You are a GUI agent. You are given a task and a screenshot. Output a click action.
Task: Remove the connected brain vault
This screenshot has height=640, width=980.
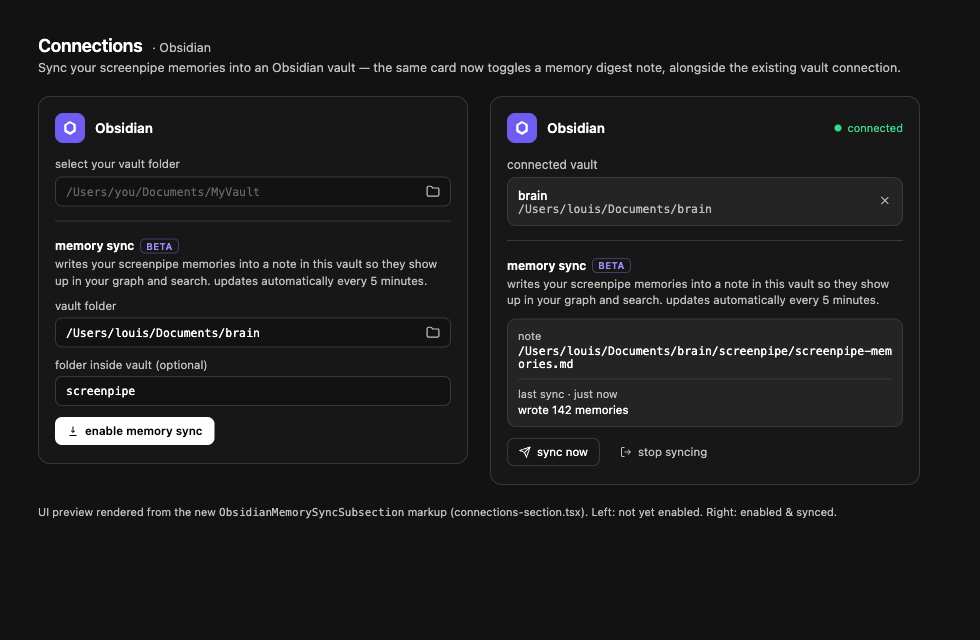click(884, 201)
